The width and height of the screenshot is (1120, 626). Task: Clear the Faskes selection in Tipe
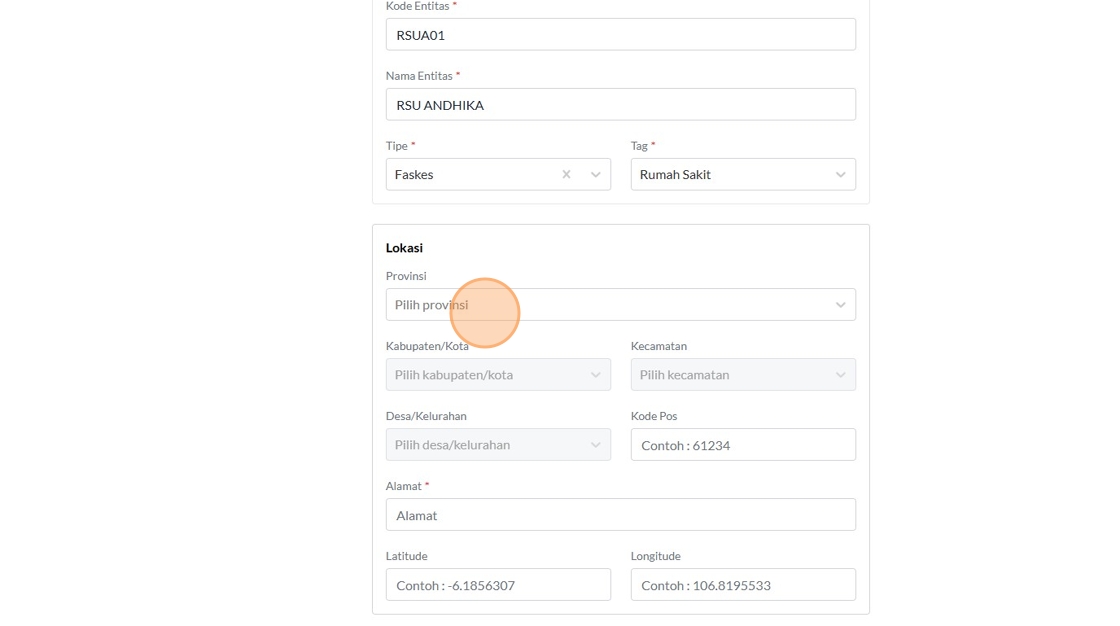click(566, 174)
